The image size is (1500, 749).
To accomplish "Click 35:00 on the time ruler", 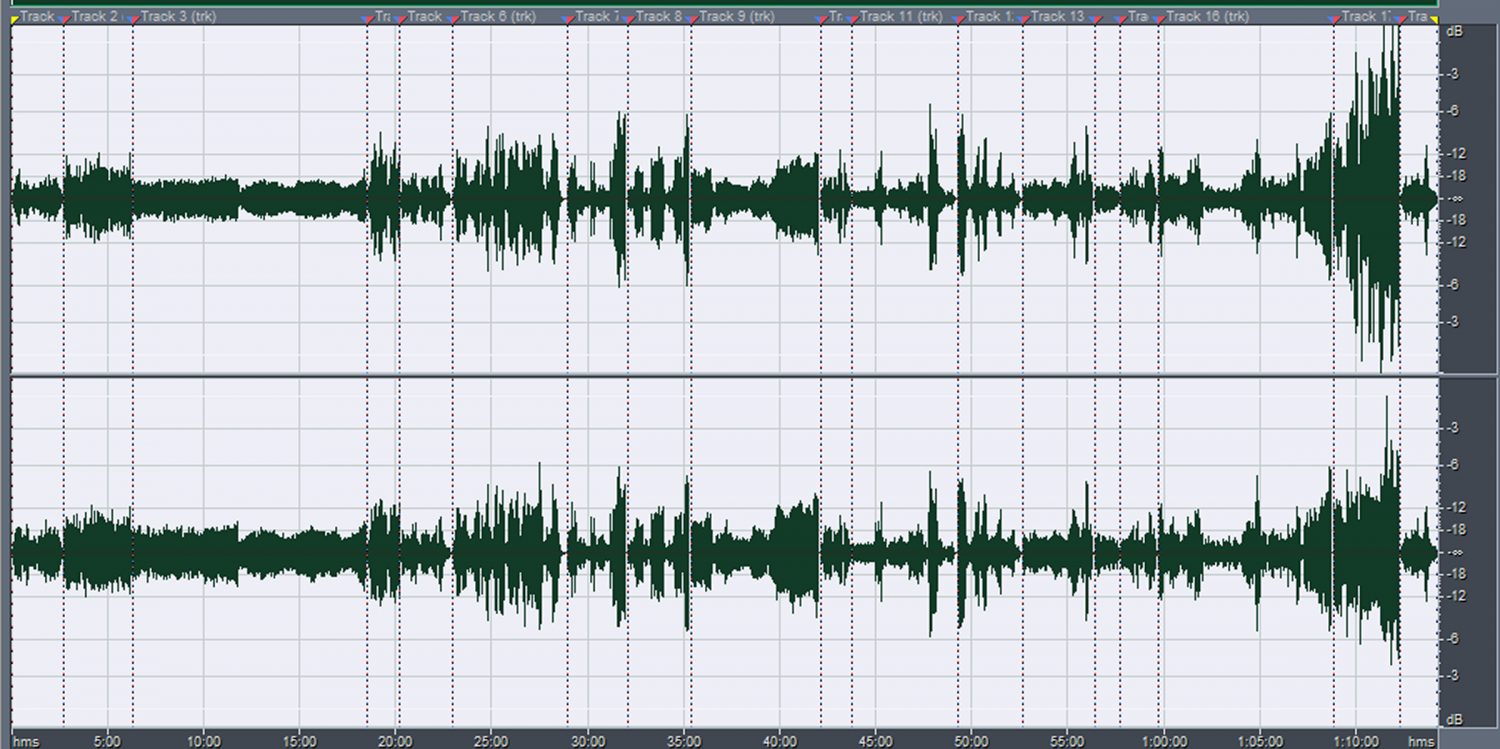I will (x=683, y=741).
